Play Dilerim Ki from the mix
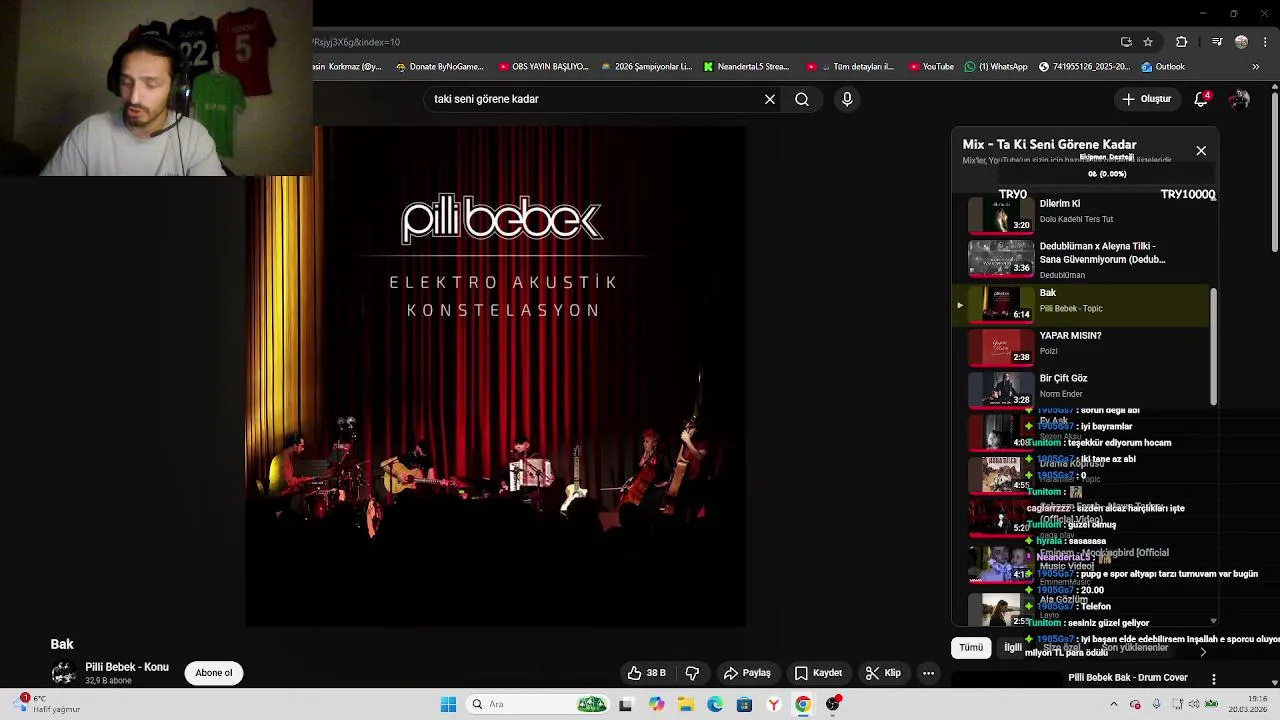Screen dimensions: 1280x720 coord(1085,214)
